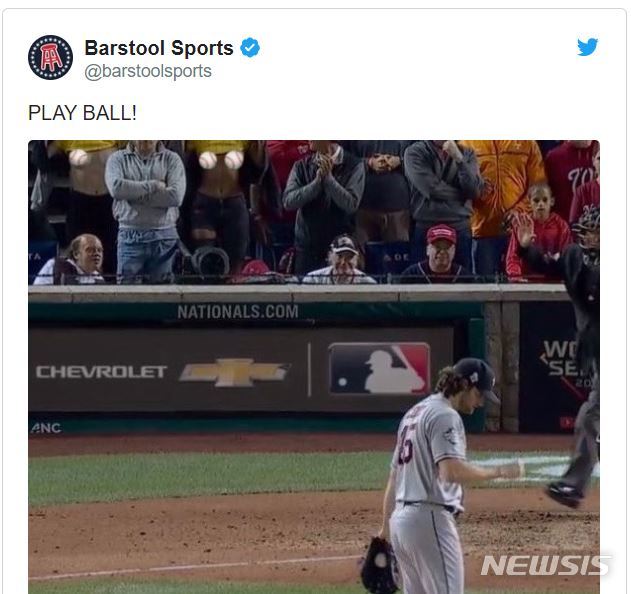Click the pitcher's navy cap
The height and width of the screenshot is (594, 631).
(476, 378)
